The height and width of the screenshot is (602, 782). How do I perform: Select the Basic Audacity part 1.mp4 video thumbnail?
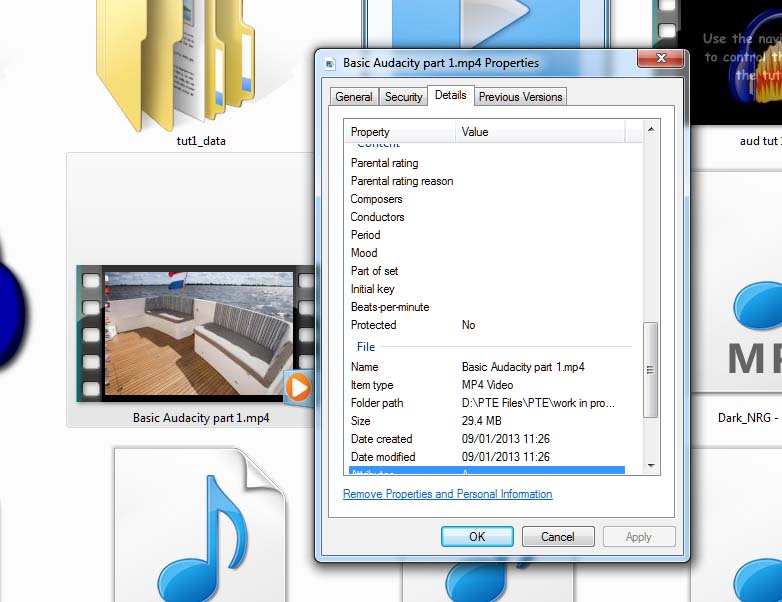coord(190,333)
